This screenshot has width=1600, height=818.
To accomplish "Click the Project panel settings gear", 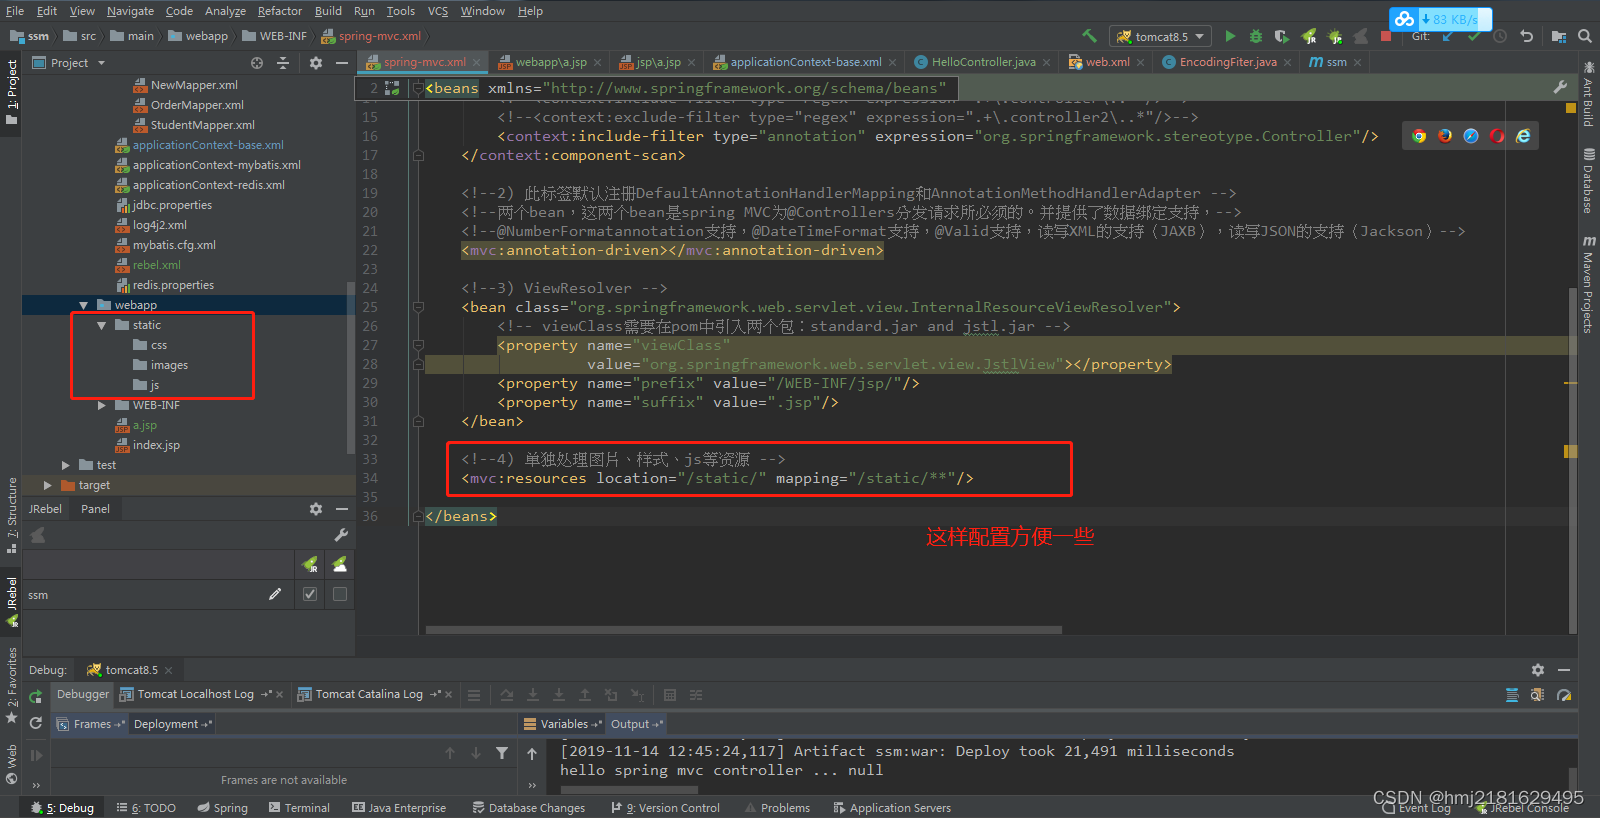I will 316,62.
